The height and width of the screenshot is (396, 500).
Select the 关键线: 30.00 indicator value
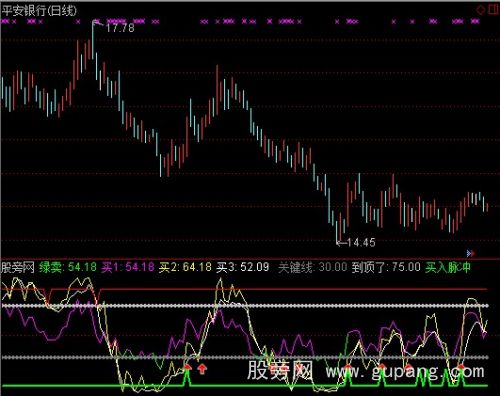click(x=313, y=267)
